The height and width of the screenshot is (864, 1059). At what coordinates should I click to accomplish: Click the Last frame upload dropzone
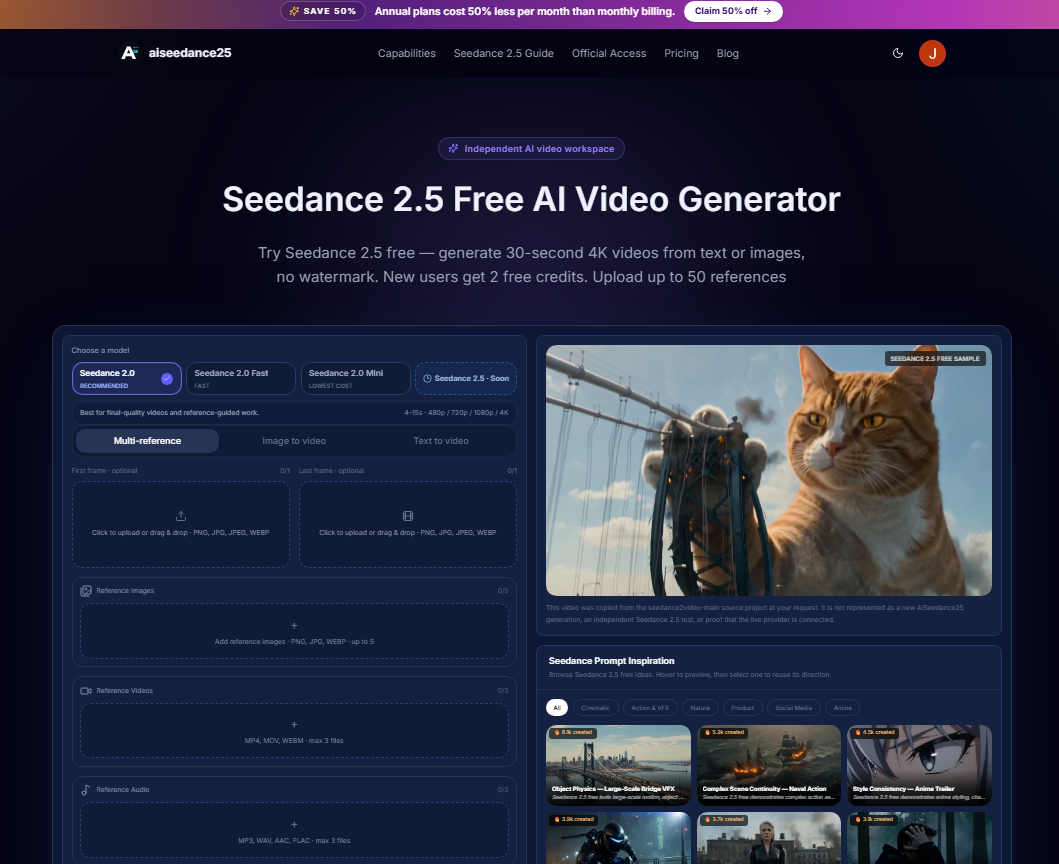coord(408,524)
